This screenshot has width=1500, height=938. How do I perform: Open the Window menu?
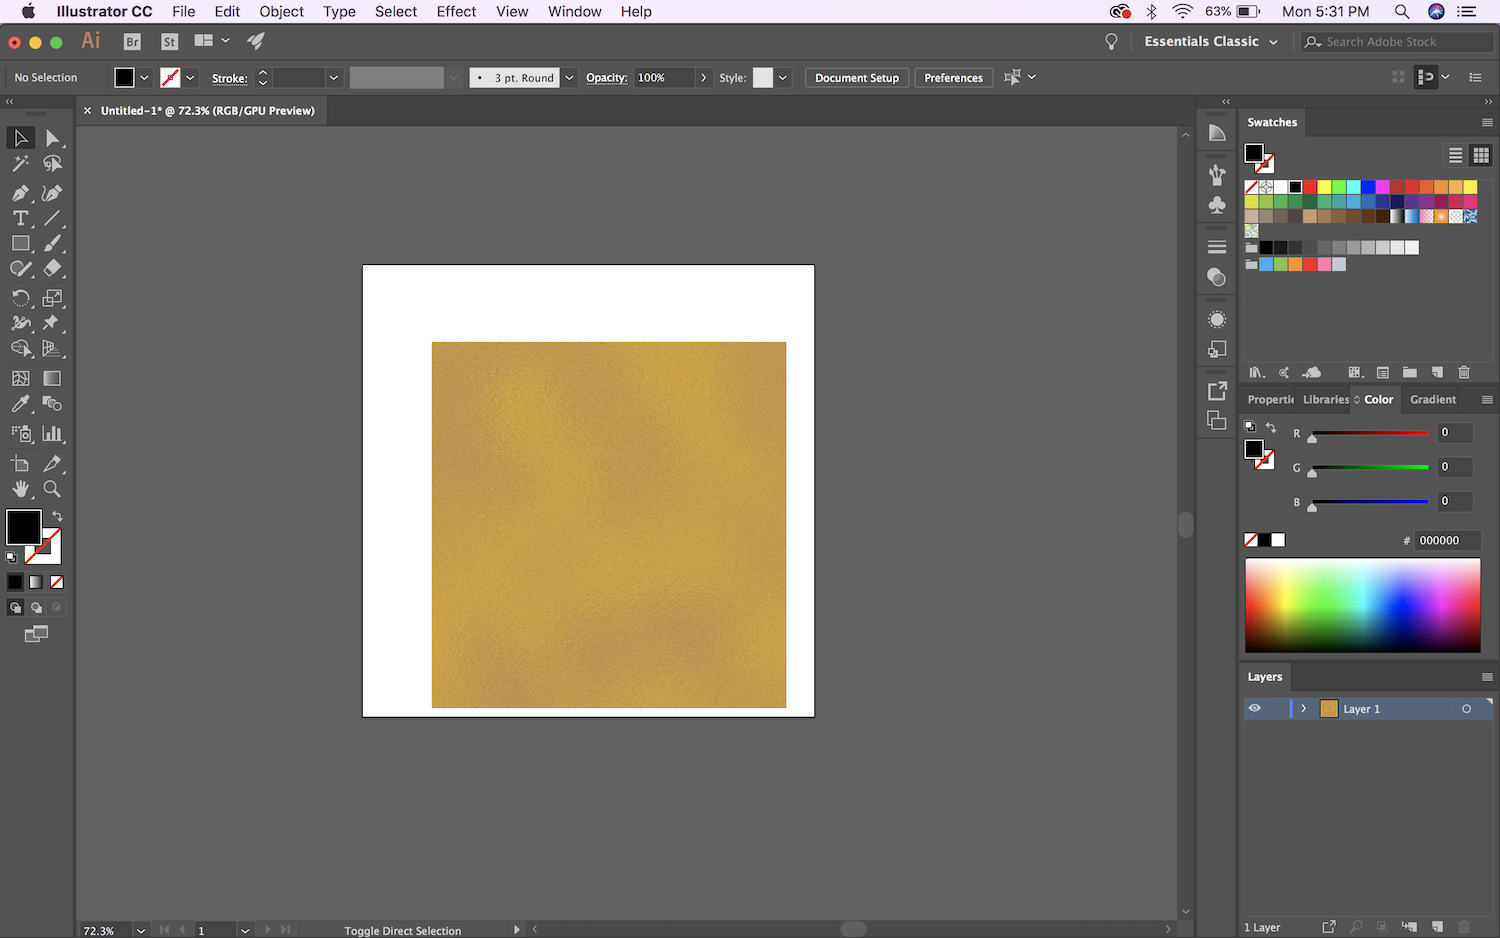point(574,12)
